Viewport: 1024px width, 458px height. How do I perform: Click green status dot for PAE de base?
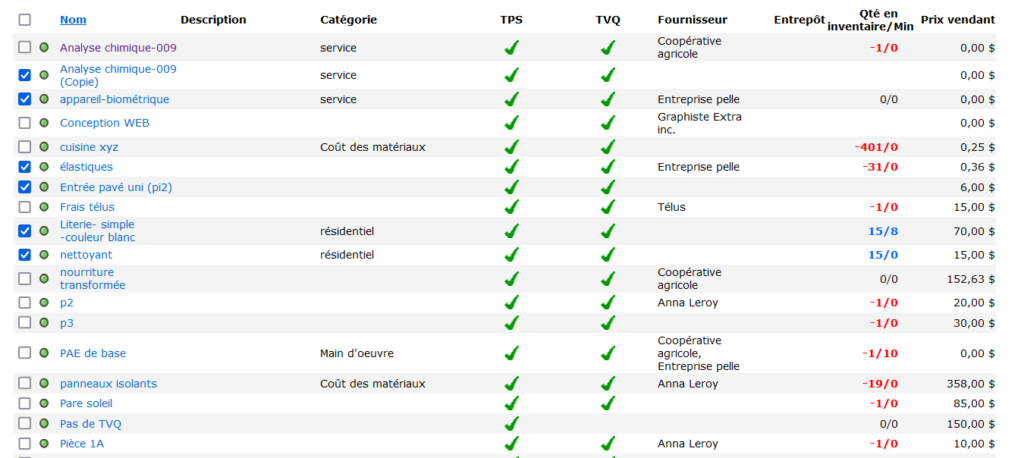click(44, 353)
